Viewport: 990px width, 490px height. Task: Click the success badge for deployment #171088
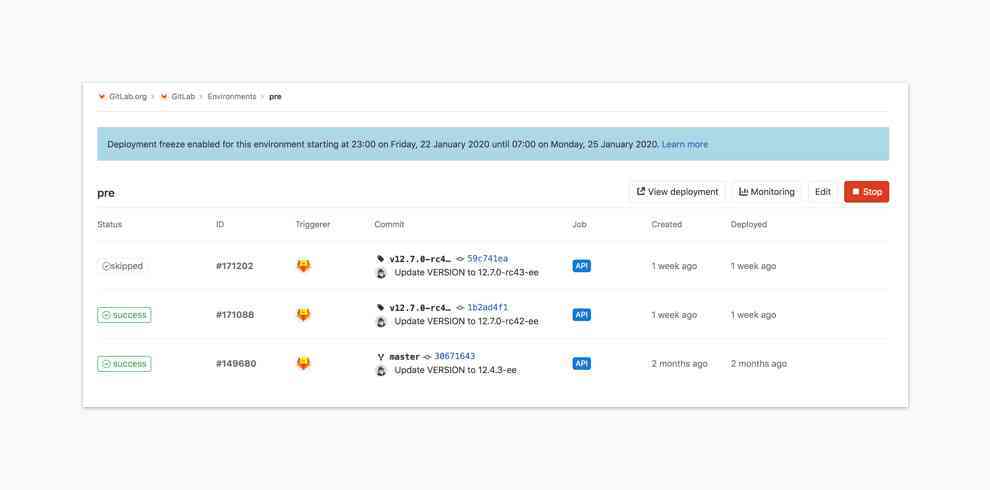(x=124, y=315)
